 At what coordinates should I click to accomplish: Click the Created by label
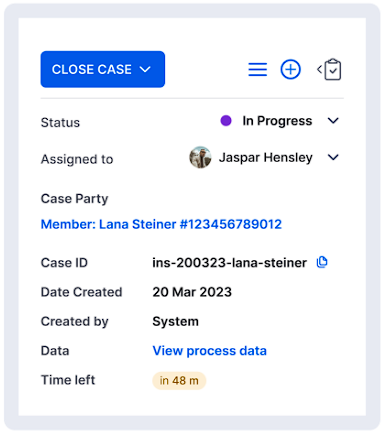coord(74,322)
